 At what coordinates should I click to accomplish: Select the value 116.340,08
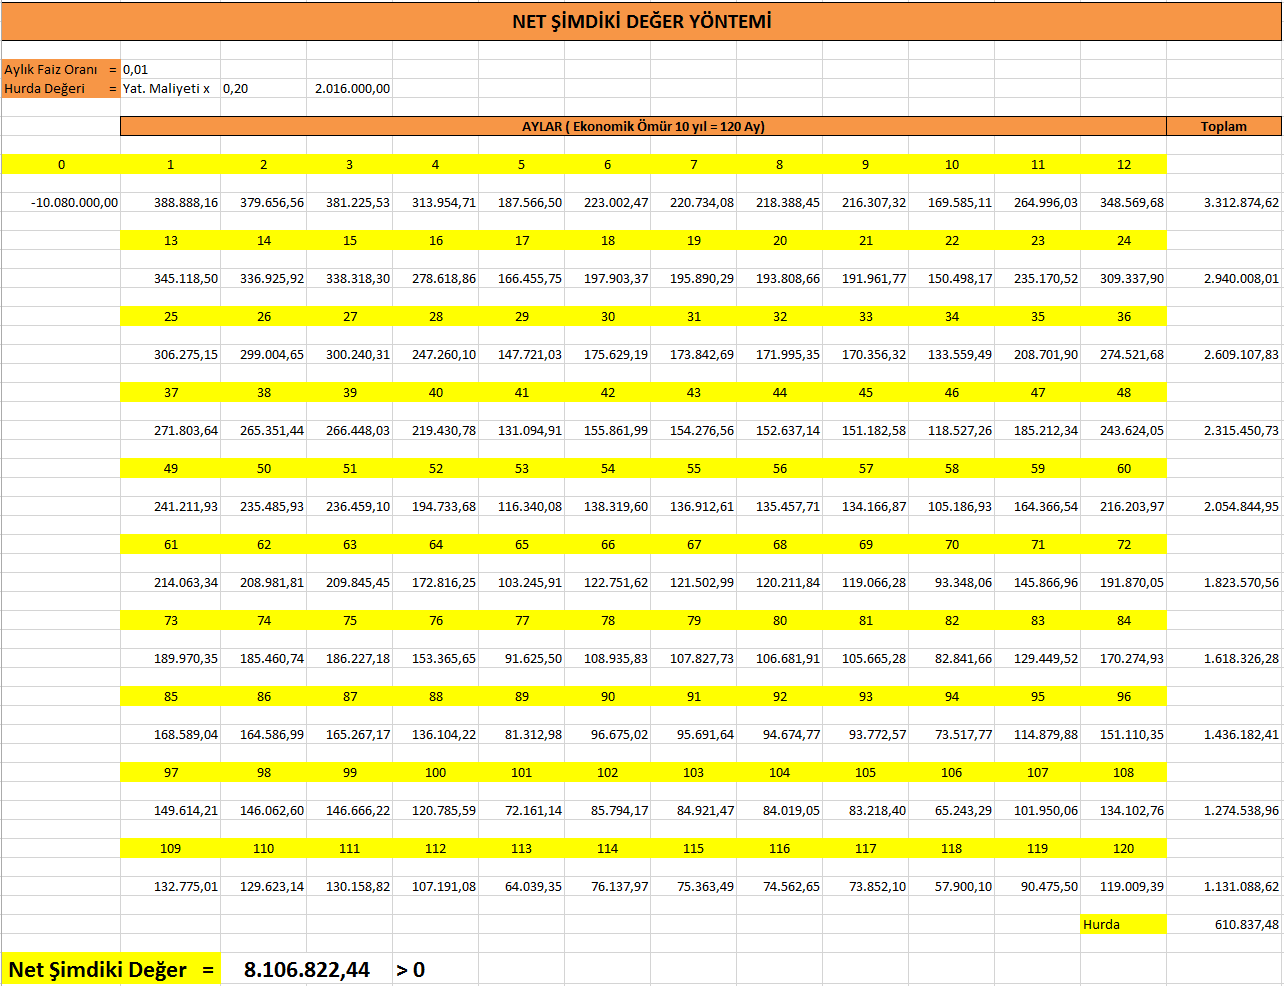tap(530, 507)
